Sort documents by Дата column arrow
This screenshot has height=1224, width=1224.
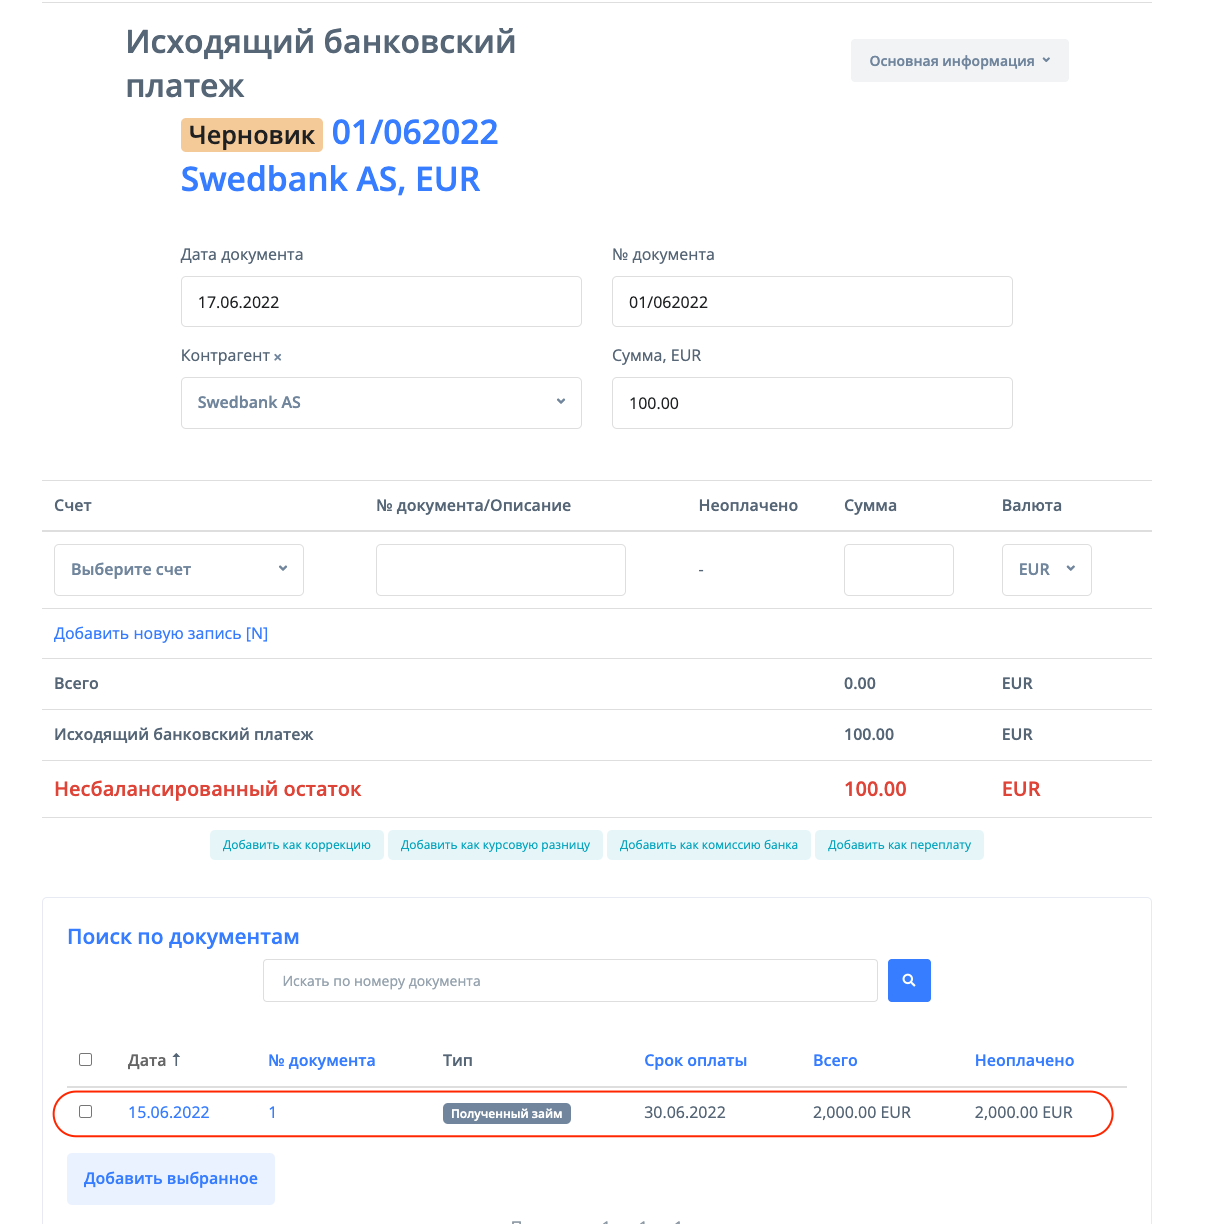tap(176, 1060)
